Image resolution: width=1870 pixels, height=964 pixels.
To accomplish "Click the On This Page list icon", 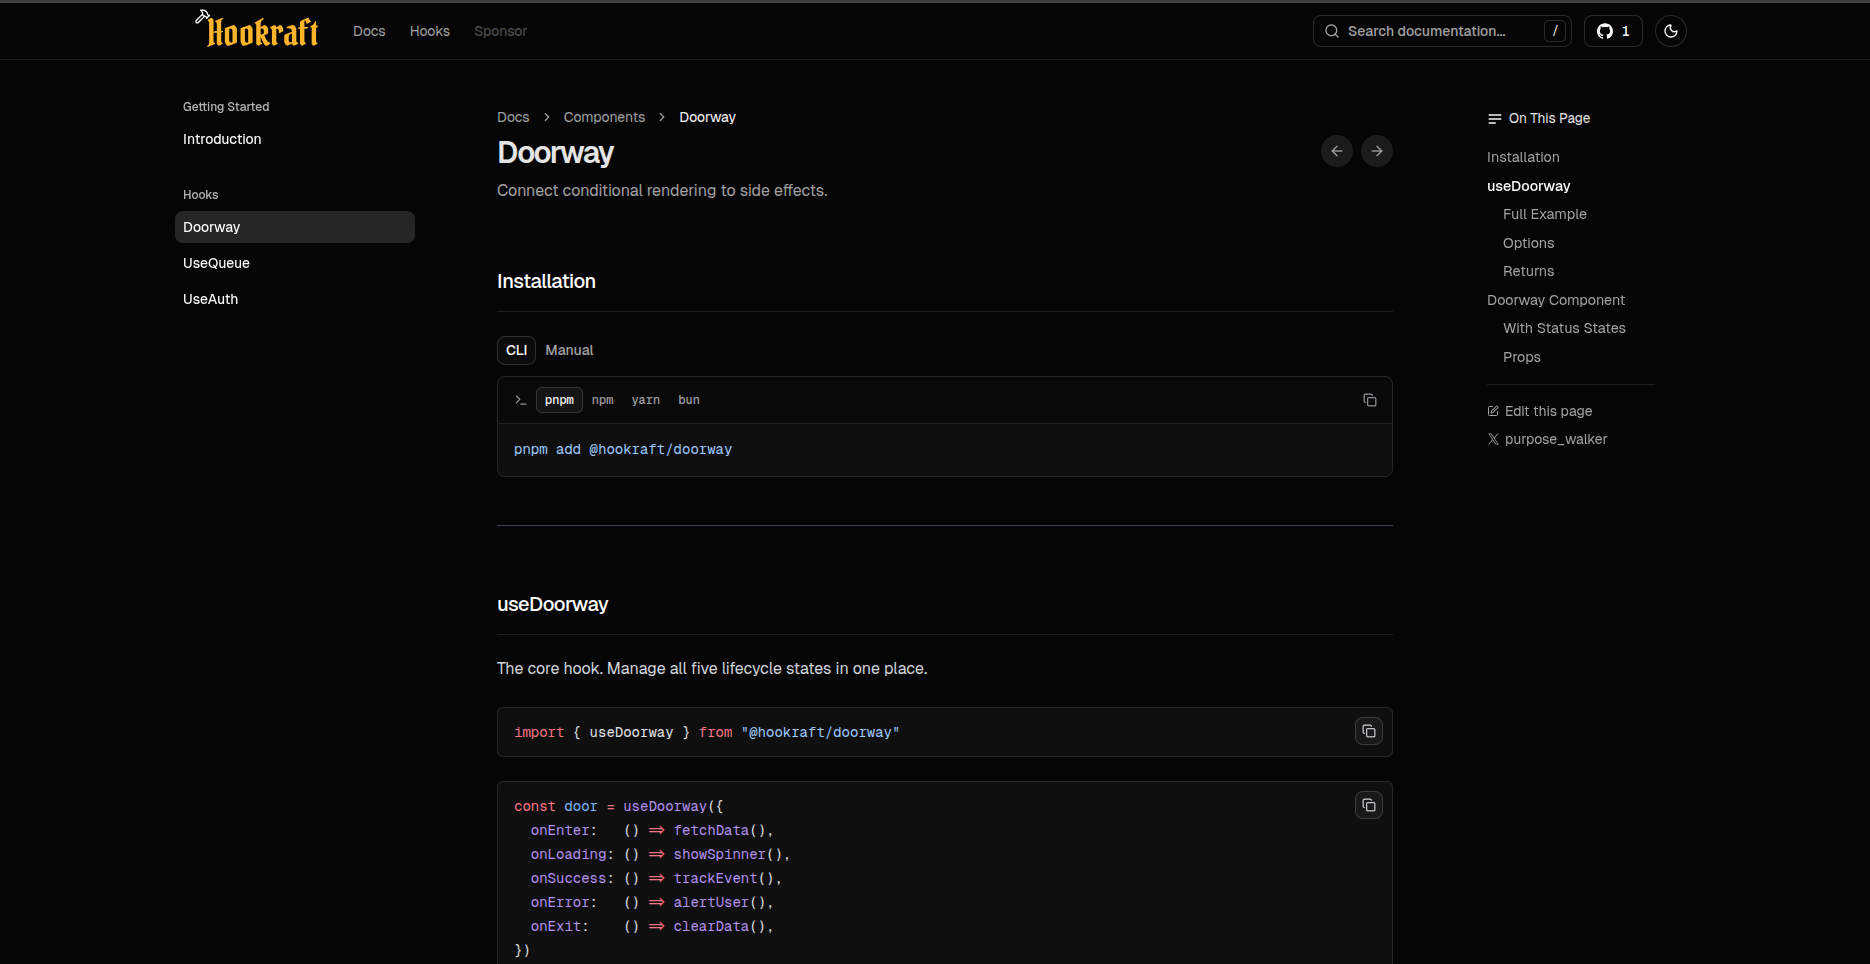I will 1495,118.
